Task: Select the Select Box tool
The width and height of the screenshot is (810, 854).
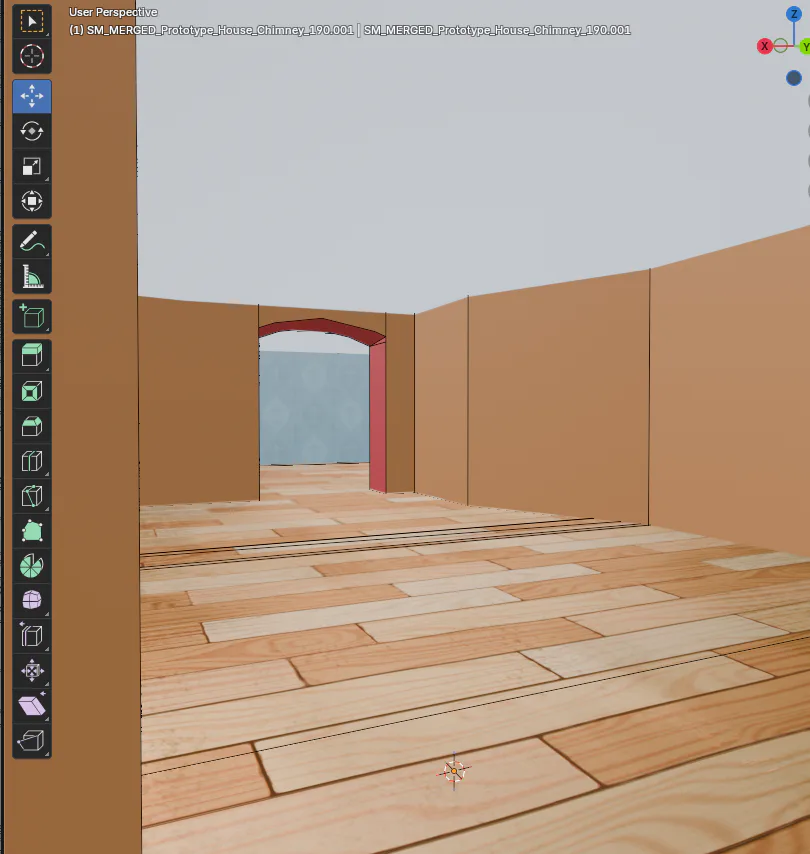Action: [32, 21]
